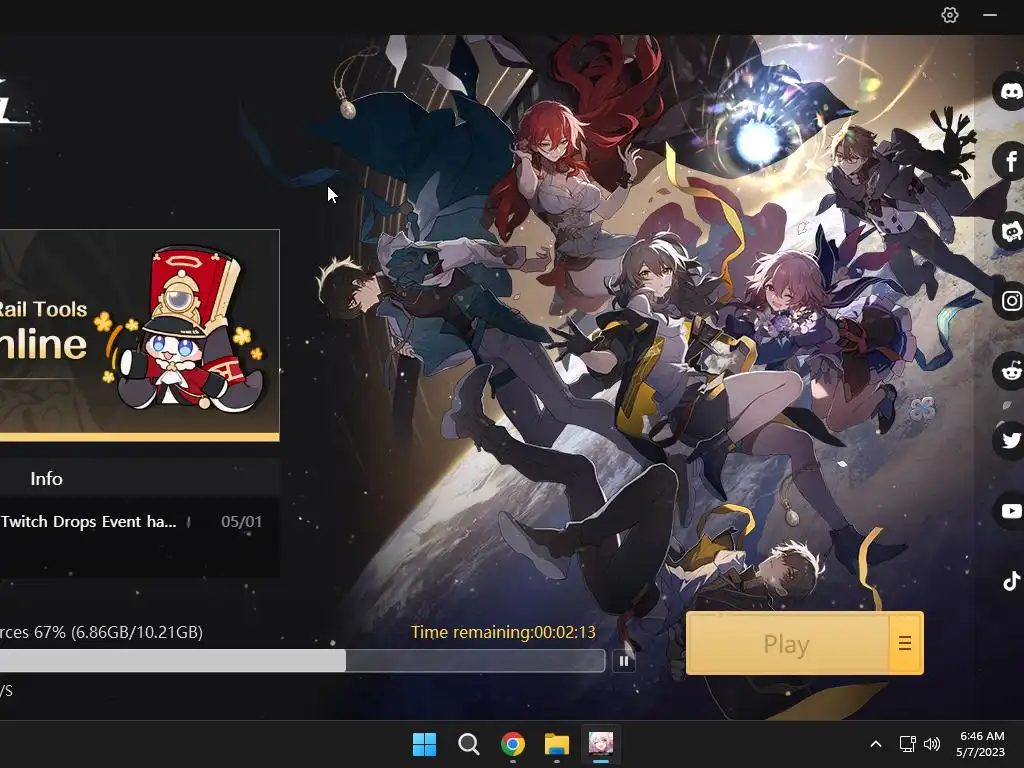
Task: Open the Rail Tools Online banner
Action: pyautogui.click(x=140, y=335)
